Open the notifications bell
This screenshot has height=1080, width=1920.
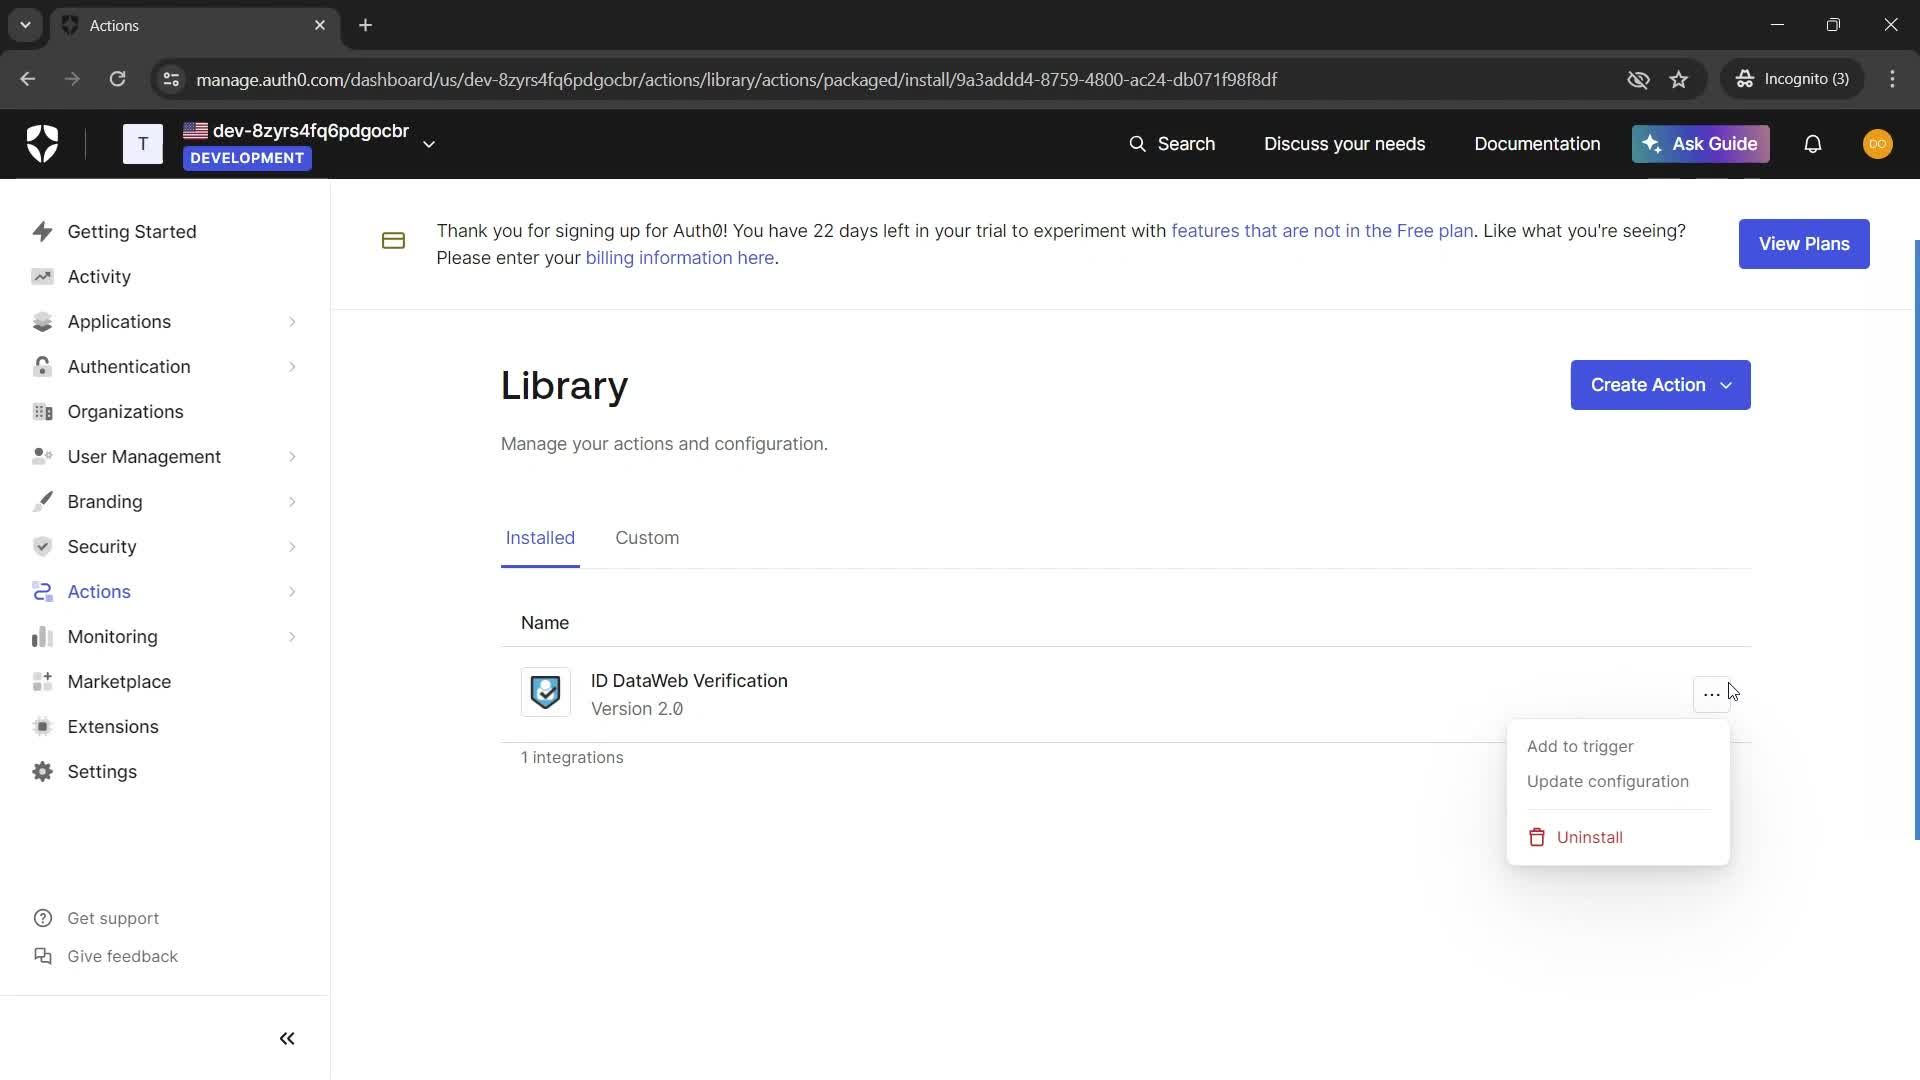(1812, 144)
